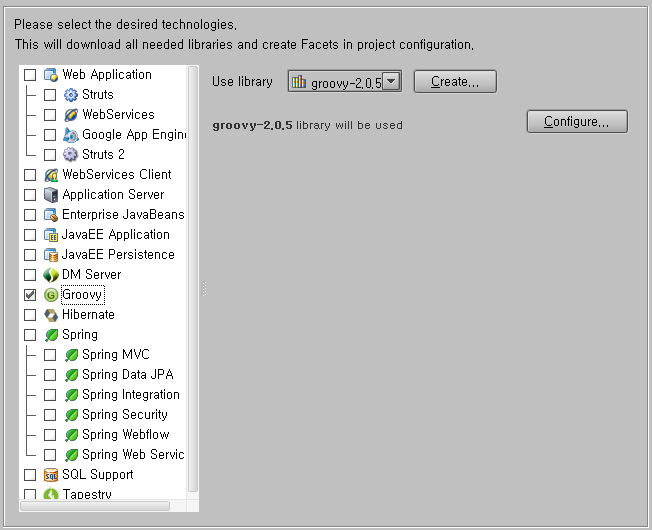Select the JavaEE Persistence label
The height and width of the screenshot is (530, 652).
118,254
